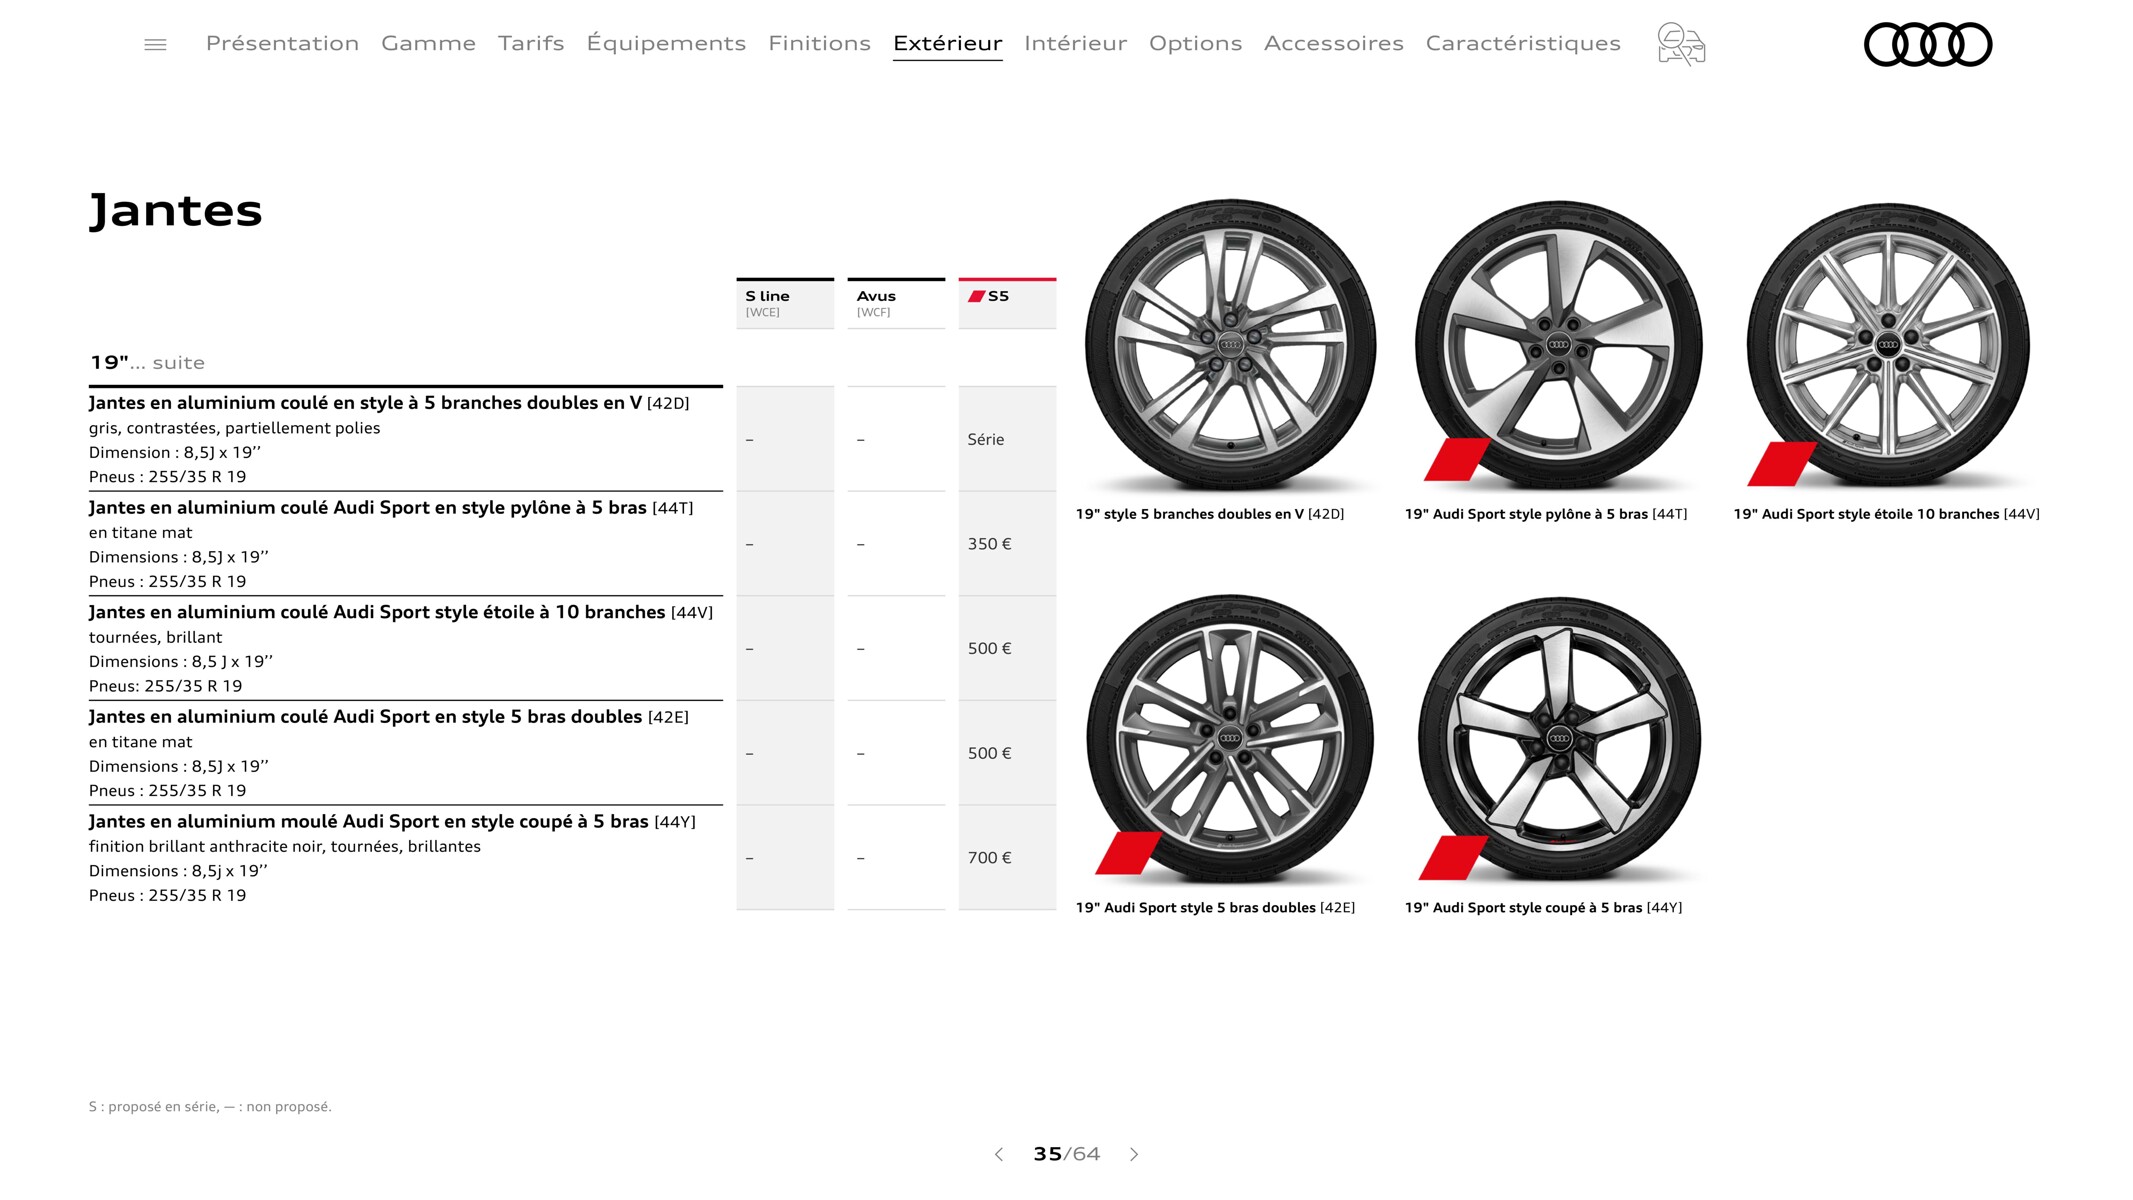Click the '19"... suite' section label
The width and height of the screenshot is (2133, 1200).
pos(147,363)
